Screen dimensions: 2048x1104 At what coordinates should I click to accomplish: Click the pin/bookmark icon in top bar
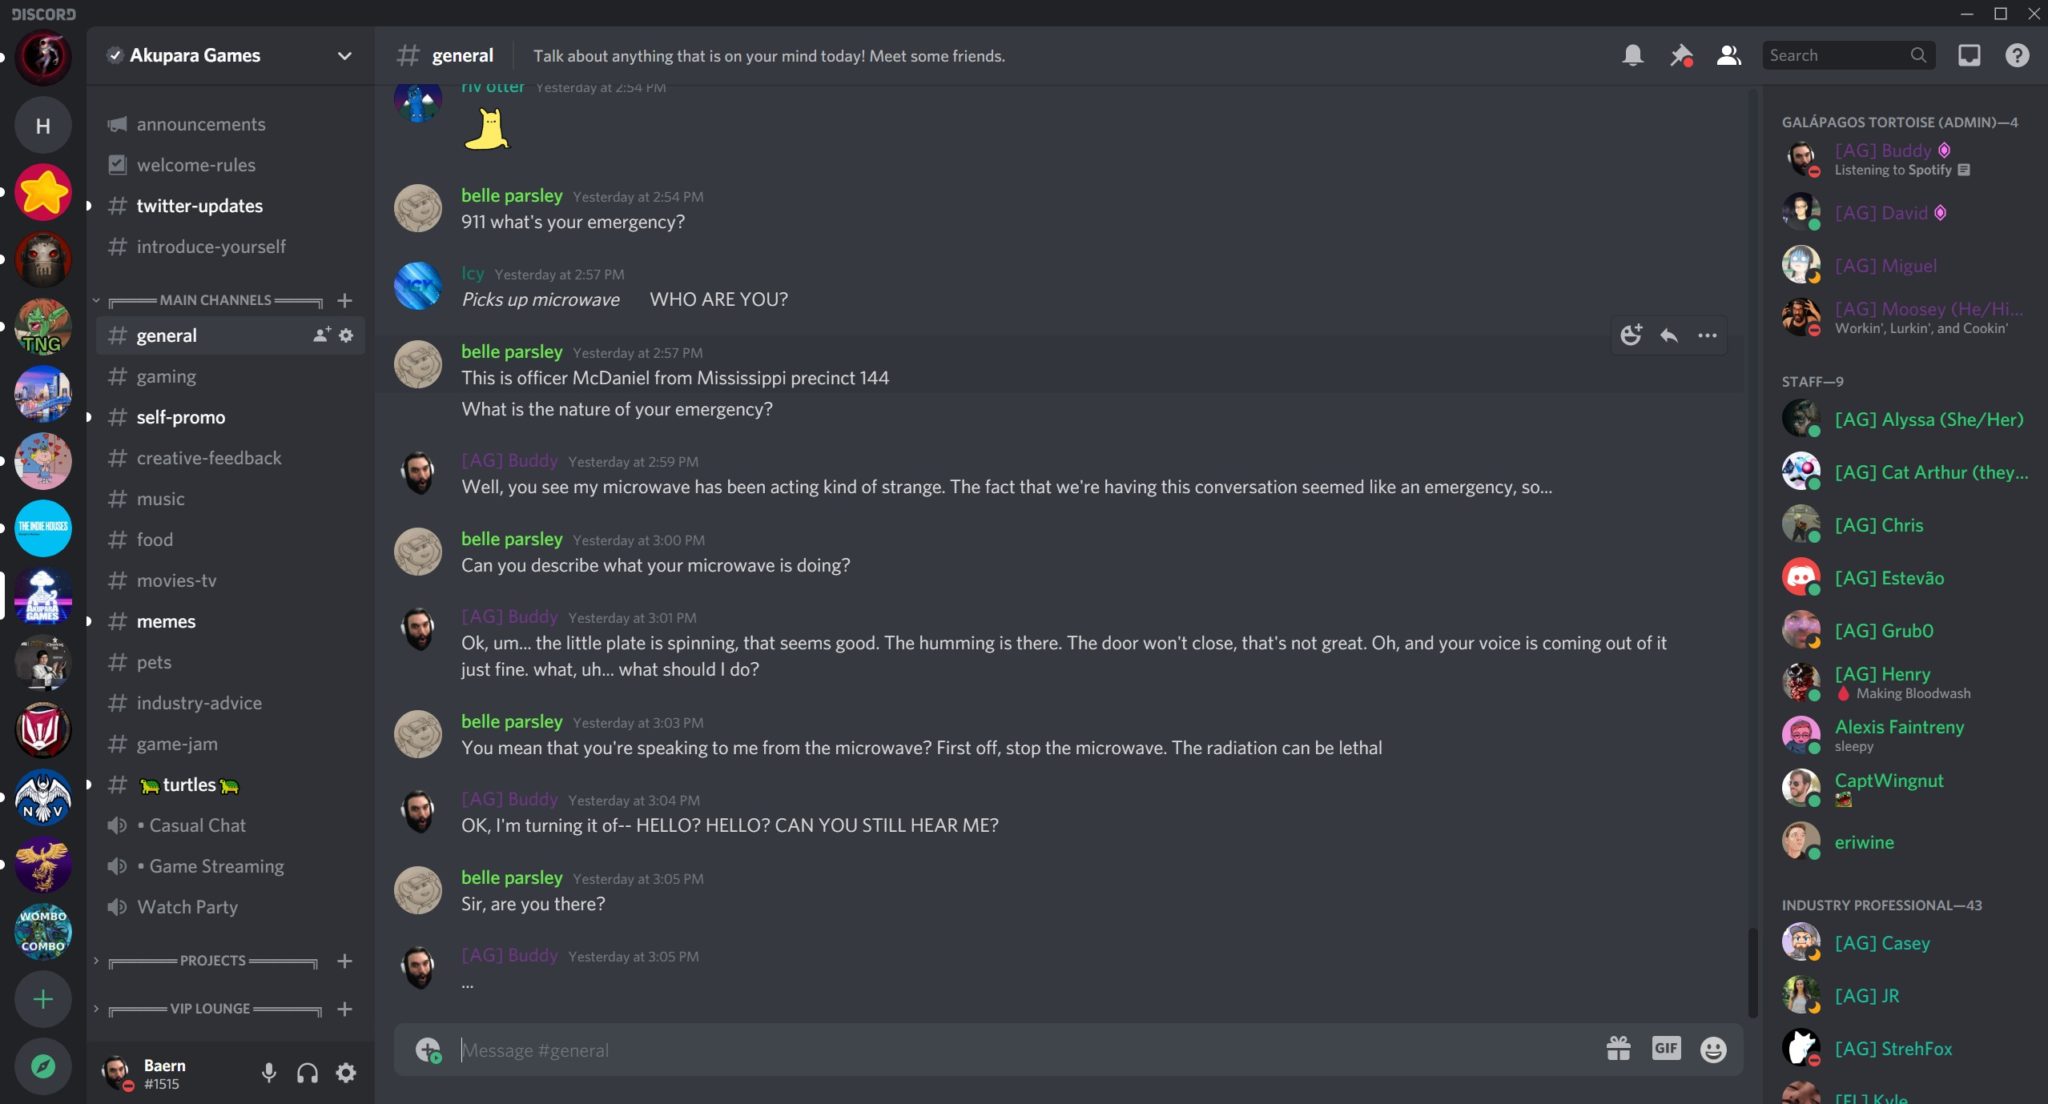[x=1680, y=56]
